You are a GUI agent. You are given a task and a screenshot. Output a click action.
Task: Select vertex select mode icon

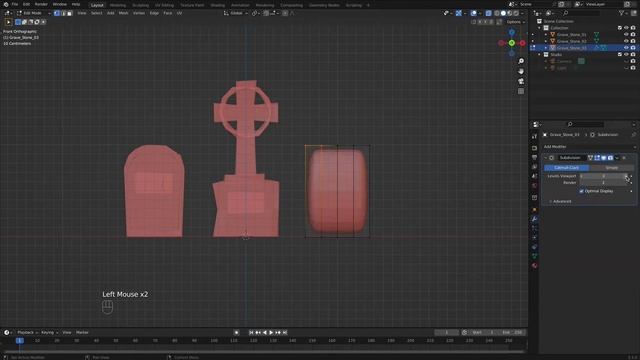(57, 13)
